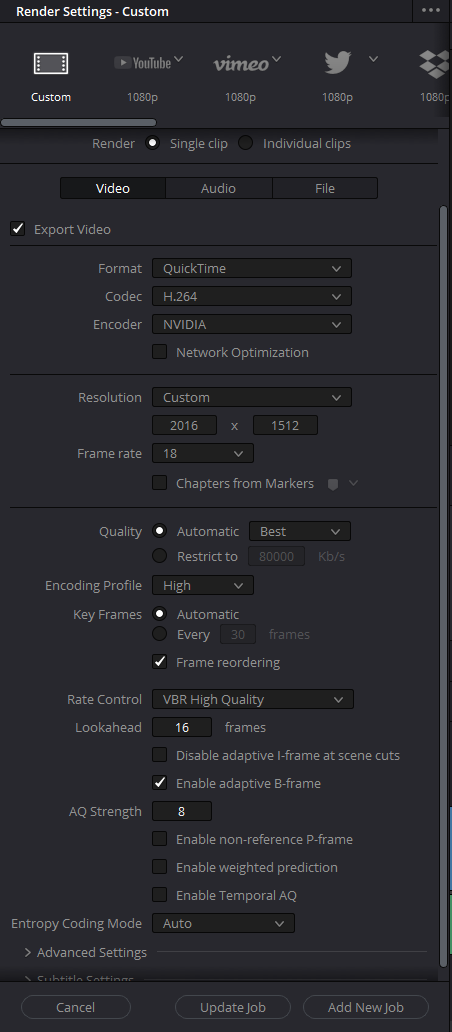Screen dimensions: 452x1032
Task: Enable the Network Optimization checkbox
Action: click(x=160, y=351)
